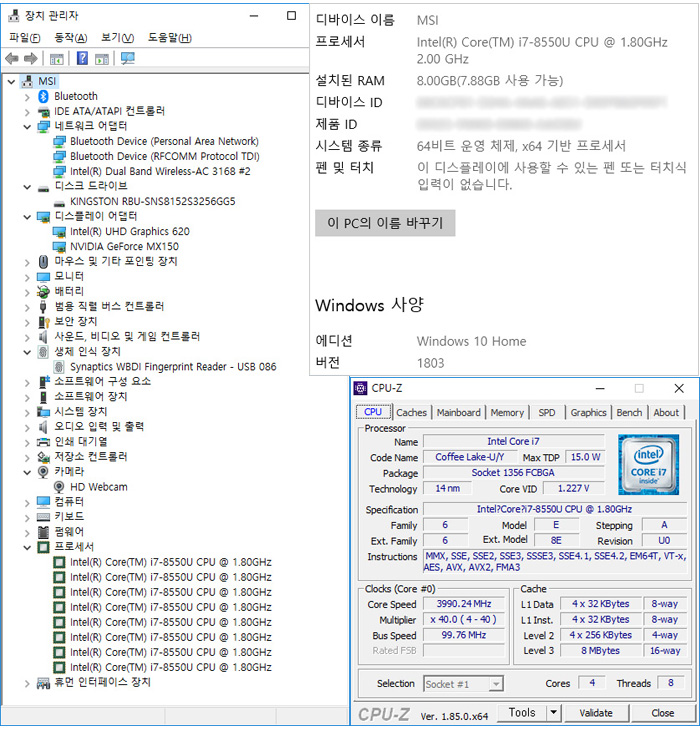Select Intel(R) UHD Graphics 620 device

(x=130, y=231)
